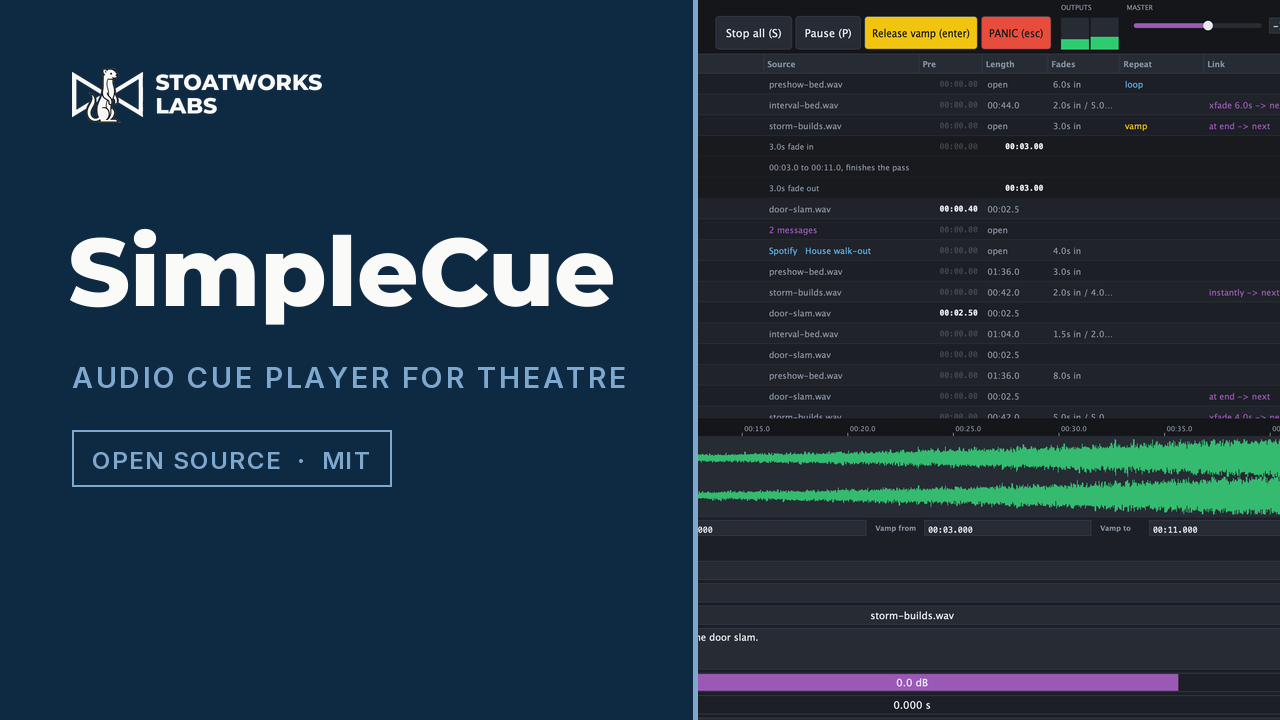The image size is (1280, 720).
Task: Select the storm-builds.wav cue marked vamp
Action: [989, 126]
